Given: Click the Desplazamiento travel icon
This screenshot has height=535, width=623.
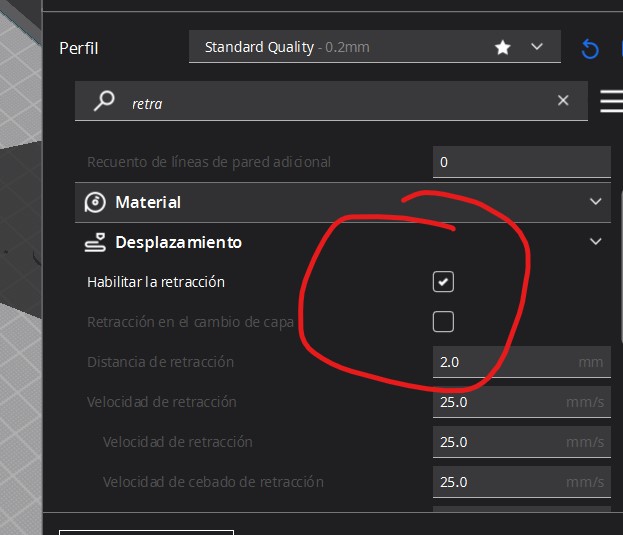Looking at the screenshot, I should click(95, 242).
